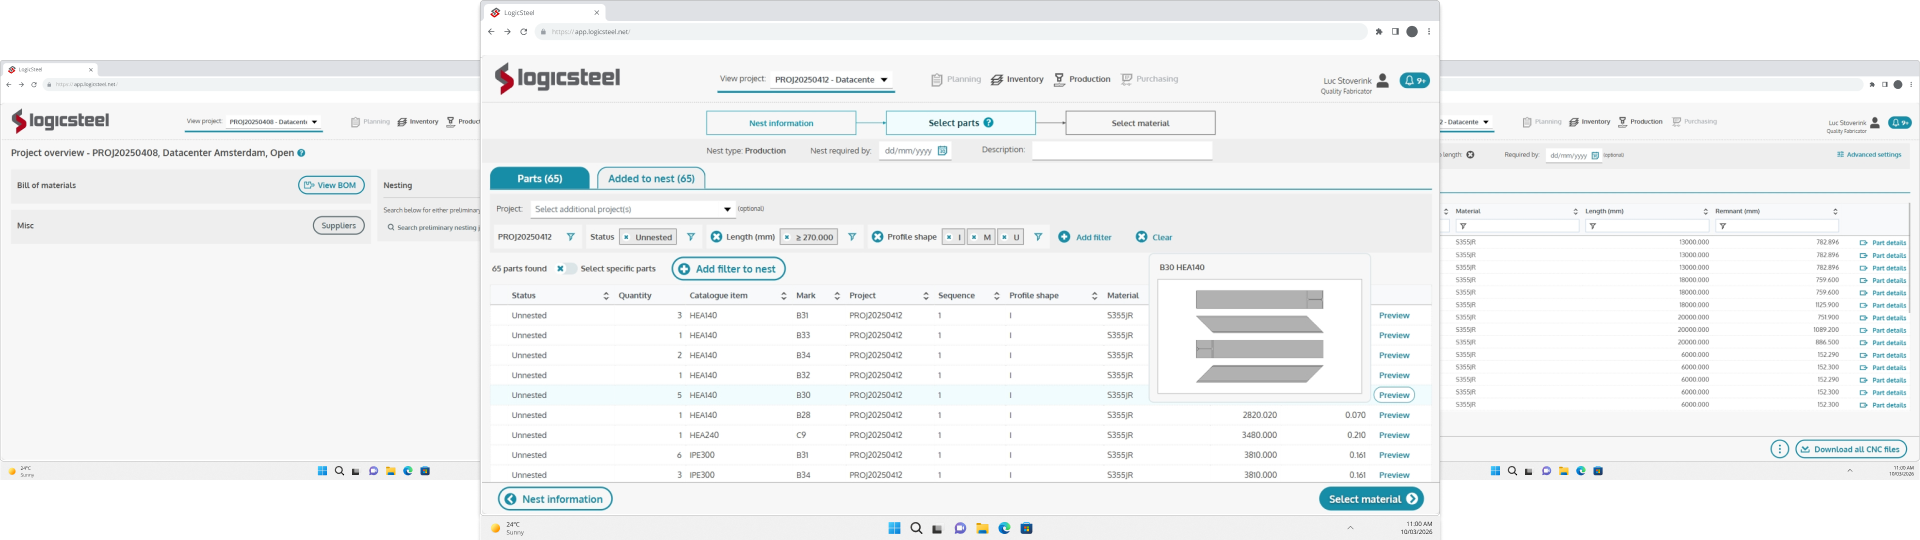Image resolution: width=1920 pixels, height=540 pixels.
Task: Sort table by Catalogue item column
Action: tap(783, 296)
